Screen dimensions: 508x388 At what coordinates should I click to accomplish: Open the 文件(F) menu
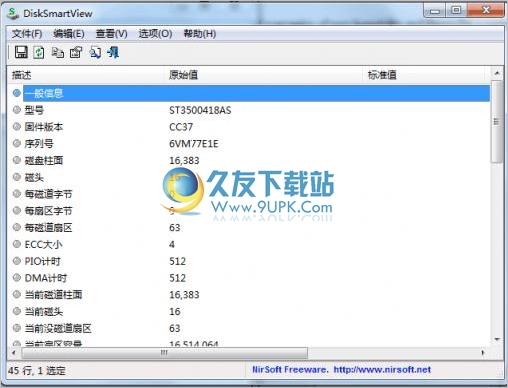(x=27, y=34)
